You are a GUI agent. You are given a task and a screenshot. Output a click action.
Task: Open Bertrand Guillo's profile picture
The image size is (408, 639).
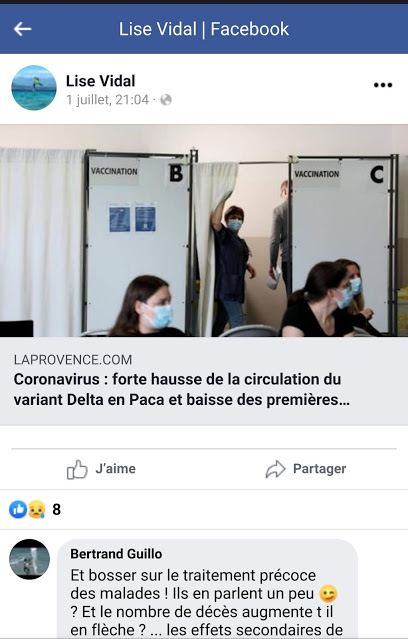[x=30, y=559]
